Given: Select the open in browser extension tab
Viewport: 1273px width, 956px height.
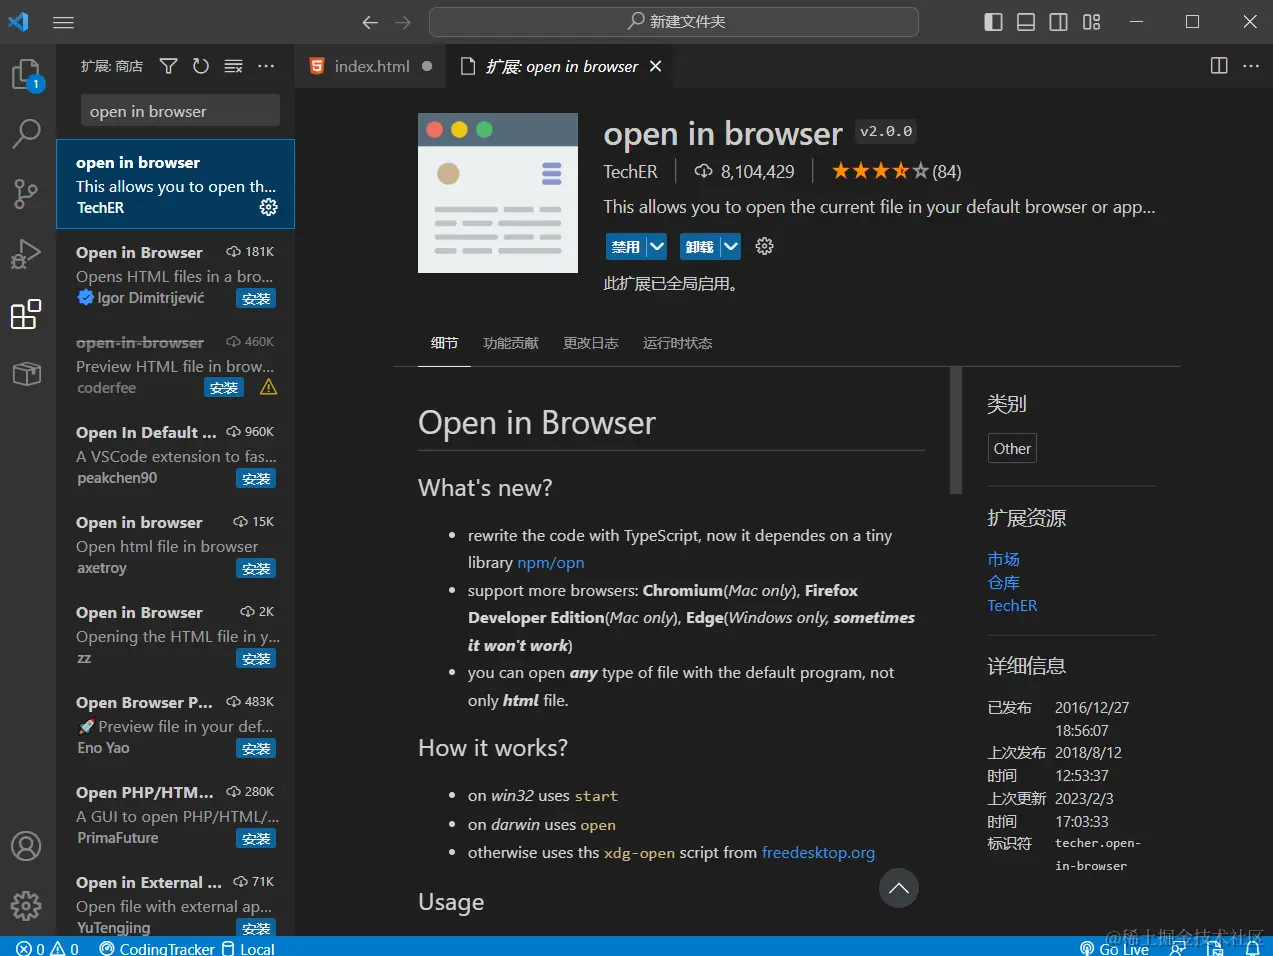Looking at the screenshot, I should pyautogui.click(x=562, y=66).
